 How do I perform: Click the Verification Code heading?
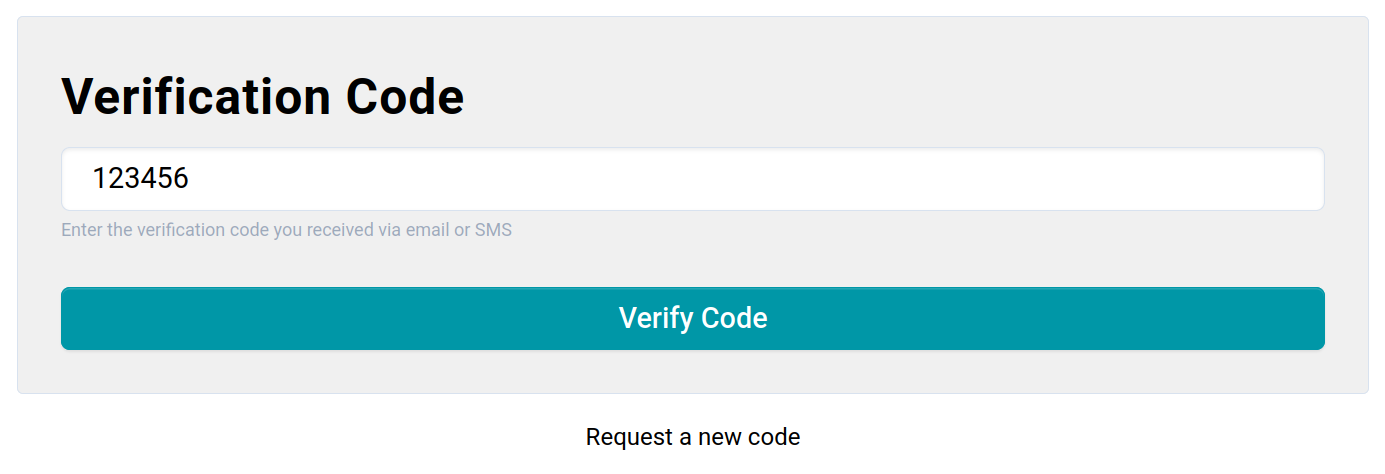coord(263,97)
